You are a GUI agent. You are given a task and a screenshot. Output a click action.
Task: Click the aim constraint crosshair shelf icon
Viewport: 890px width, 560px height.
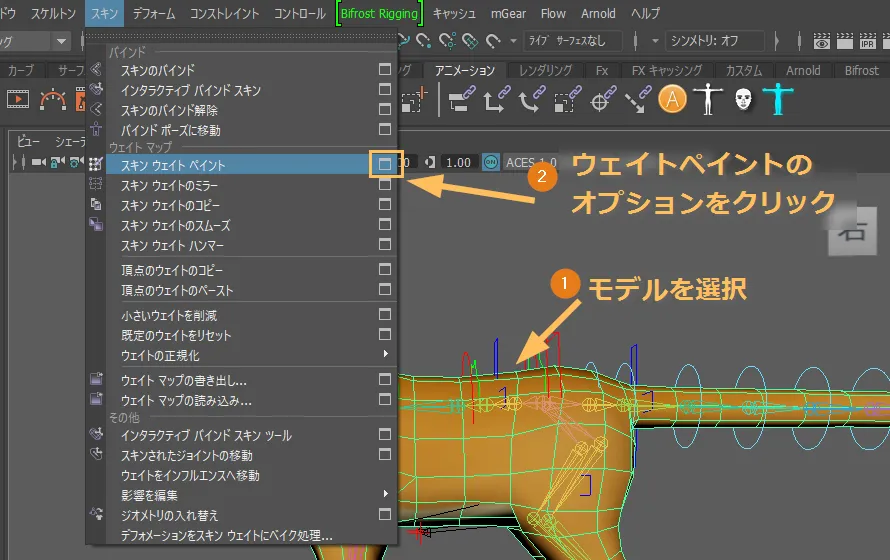(x=601, y=100)
